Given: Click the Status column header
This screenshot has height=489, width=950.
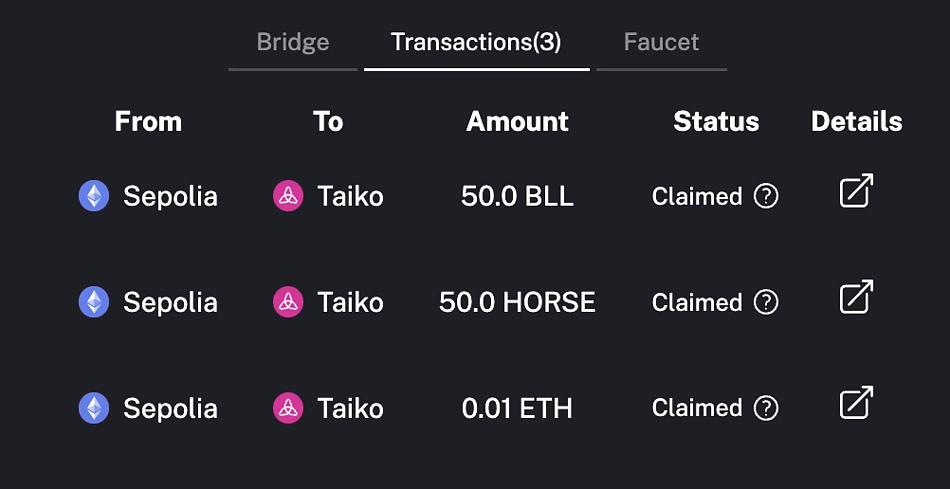Looking at the screenshot, I should point(716,122).
